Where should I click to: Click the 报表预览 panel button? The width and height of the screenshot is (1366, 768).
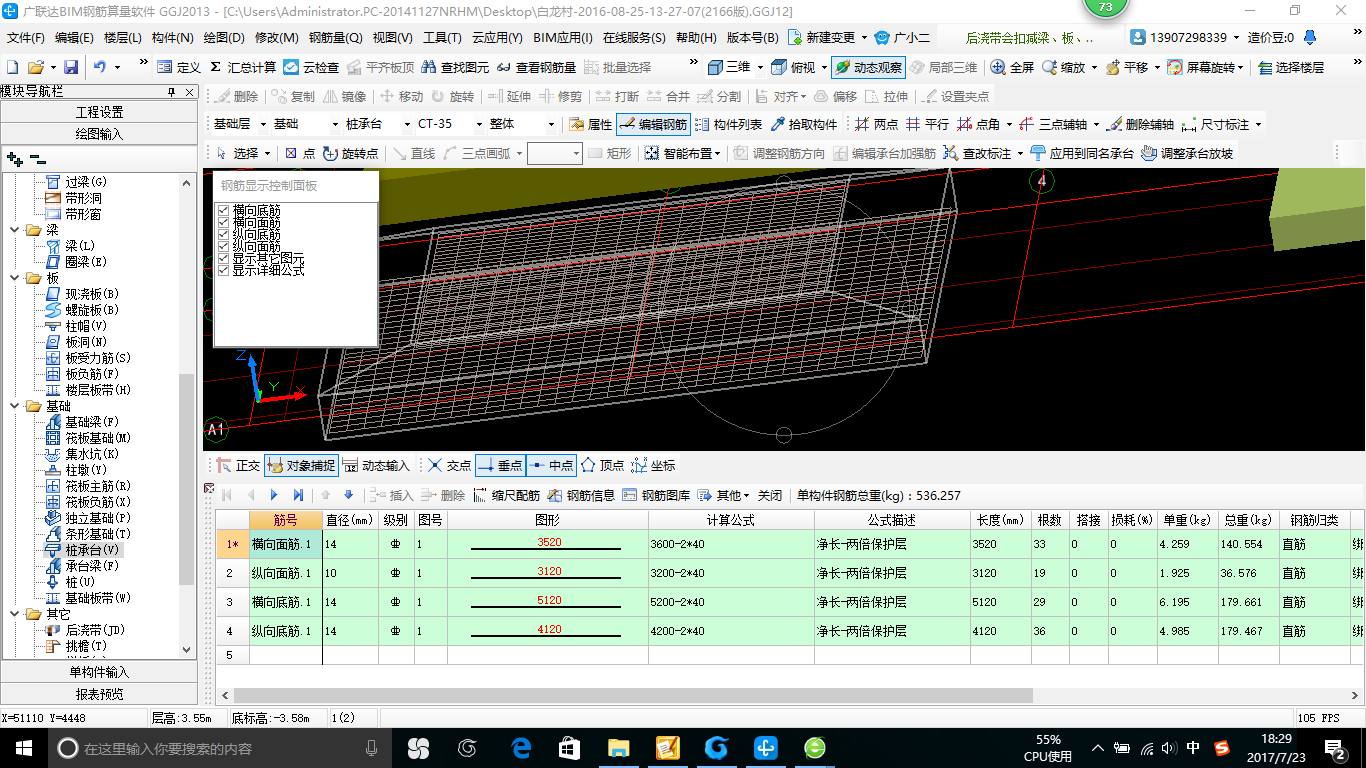tap(100, 694)
